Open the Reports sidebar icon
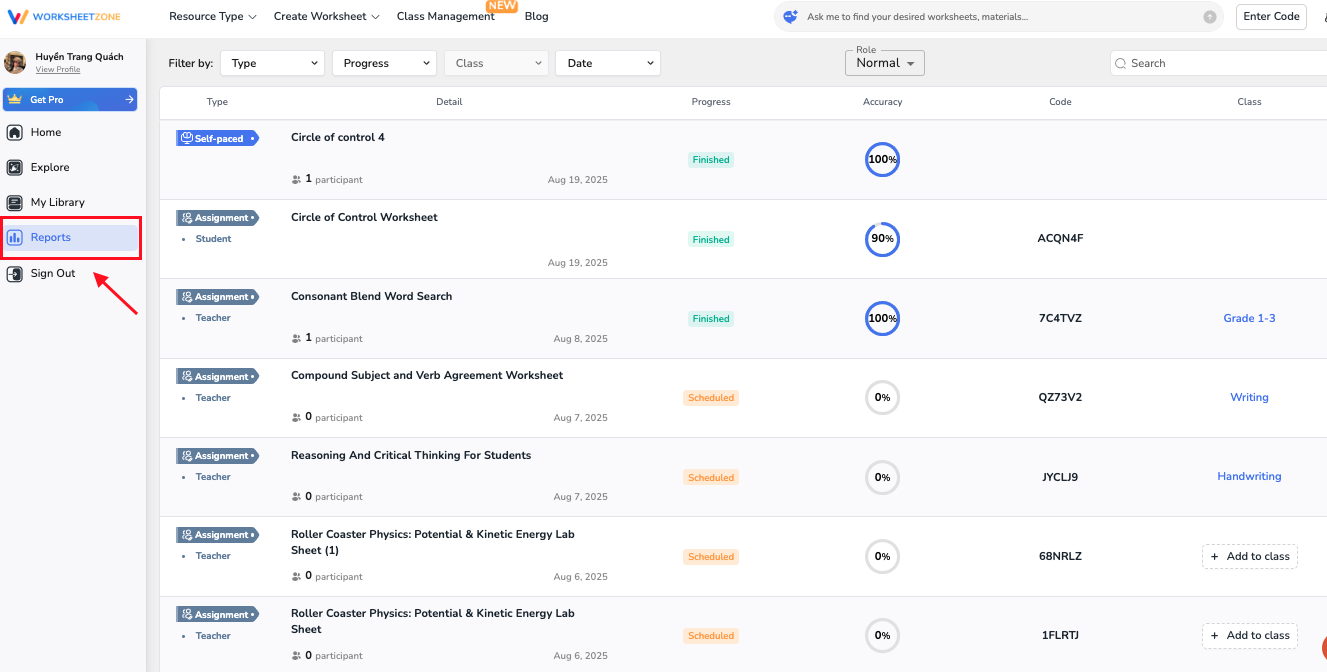 (15, 237)
